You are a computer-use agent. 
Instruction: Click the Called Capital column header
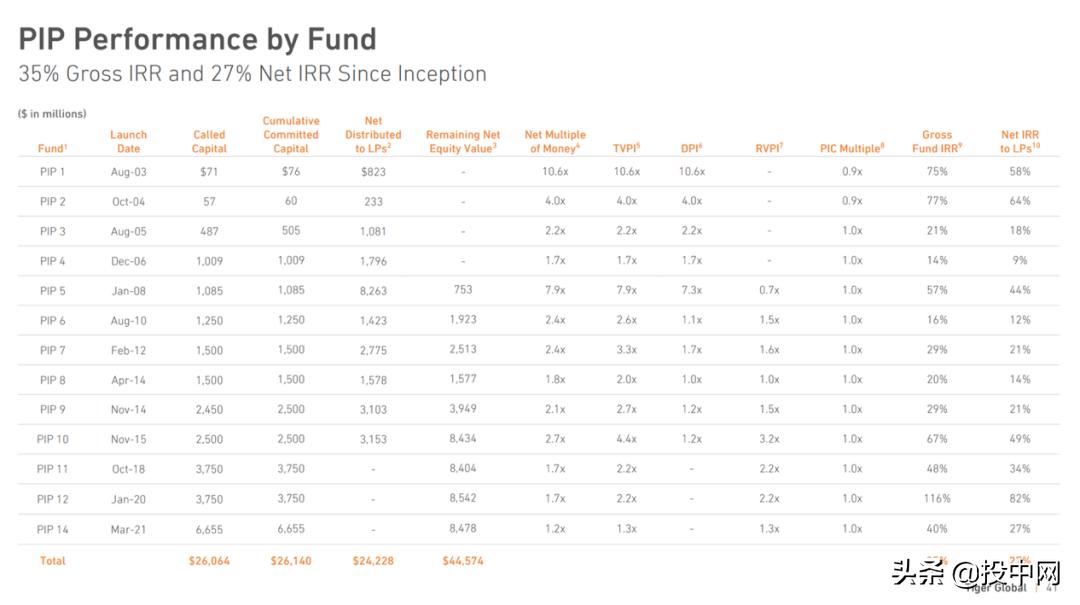(209, 142)
